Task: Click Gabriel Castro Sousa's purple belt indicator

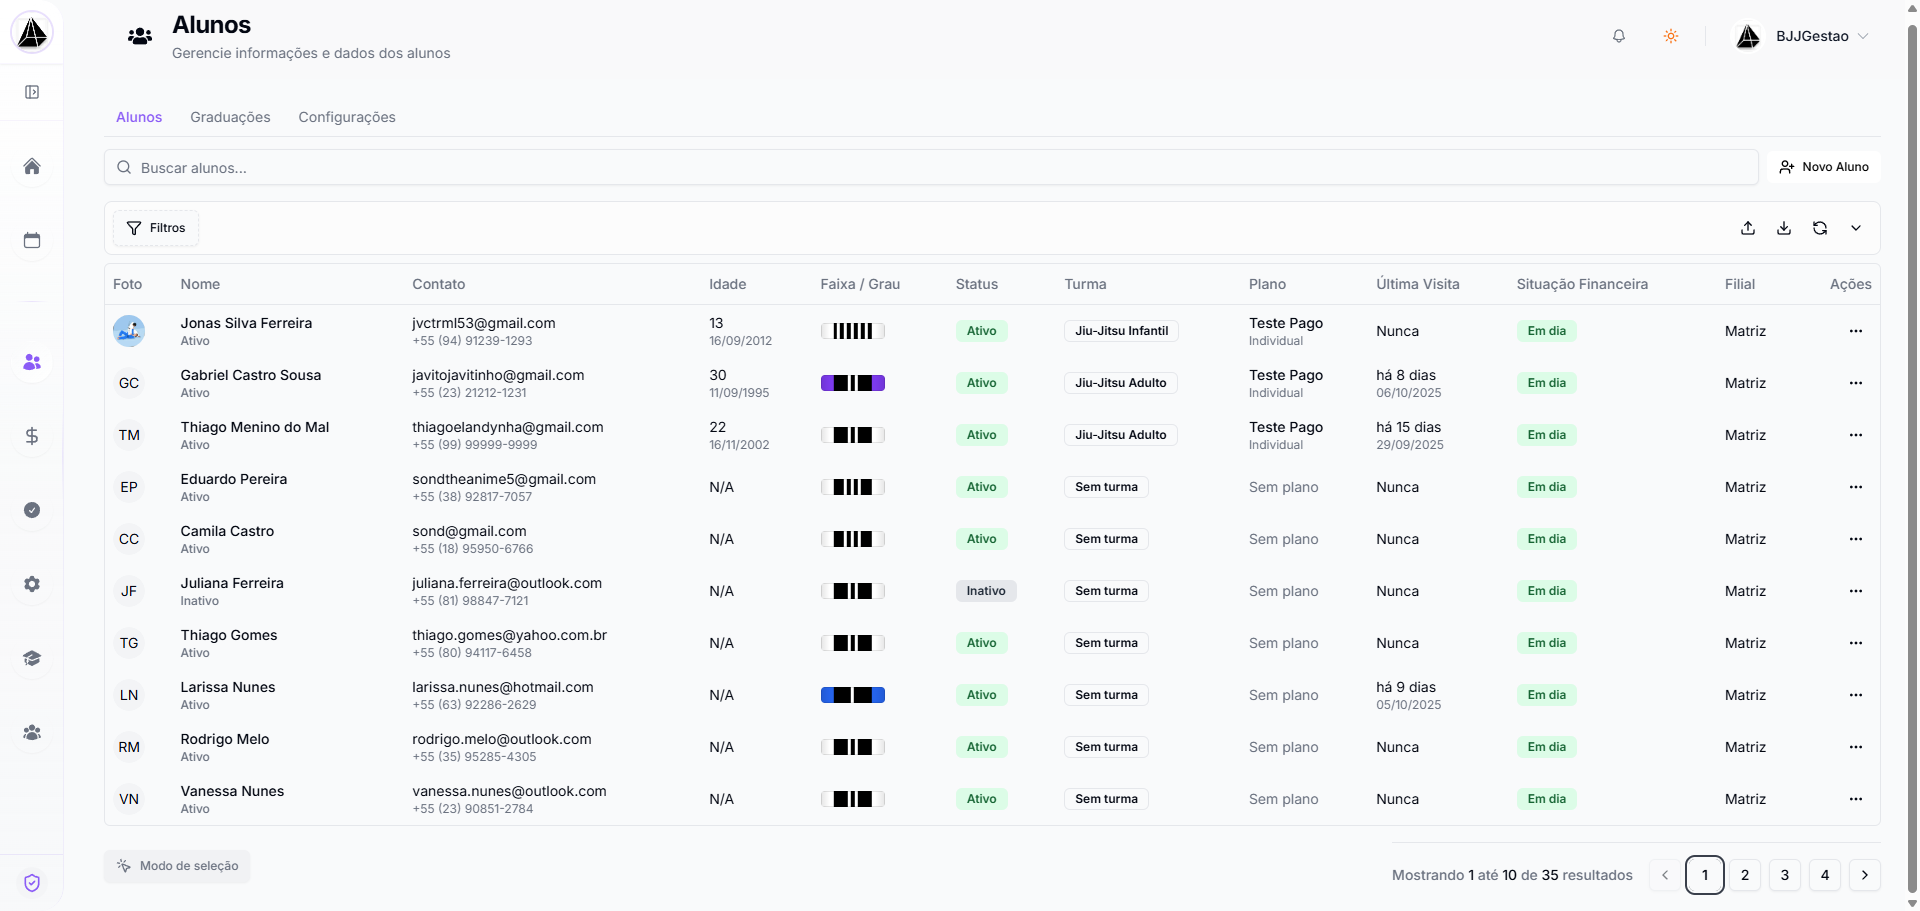Action: (852, 383)
